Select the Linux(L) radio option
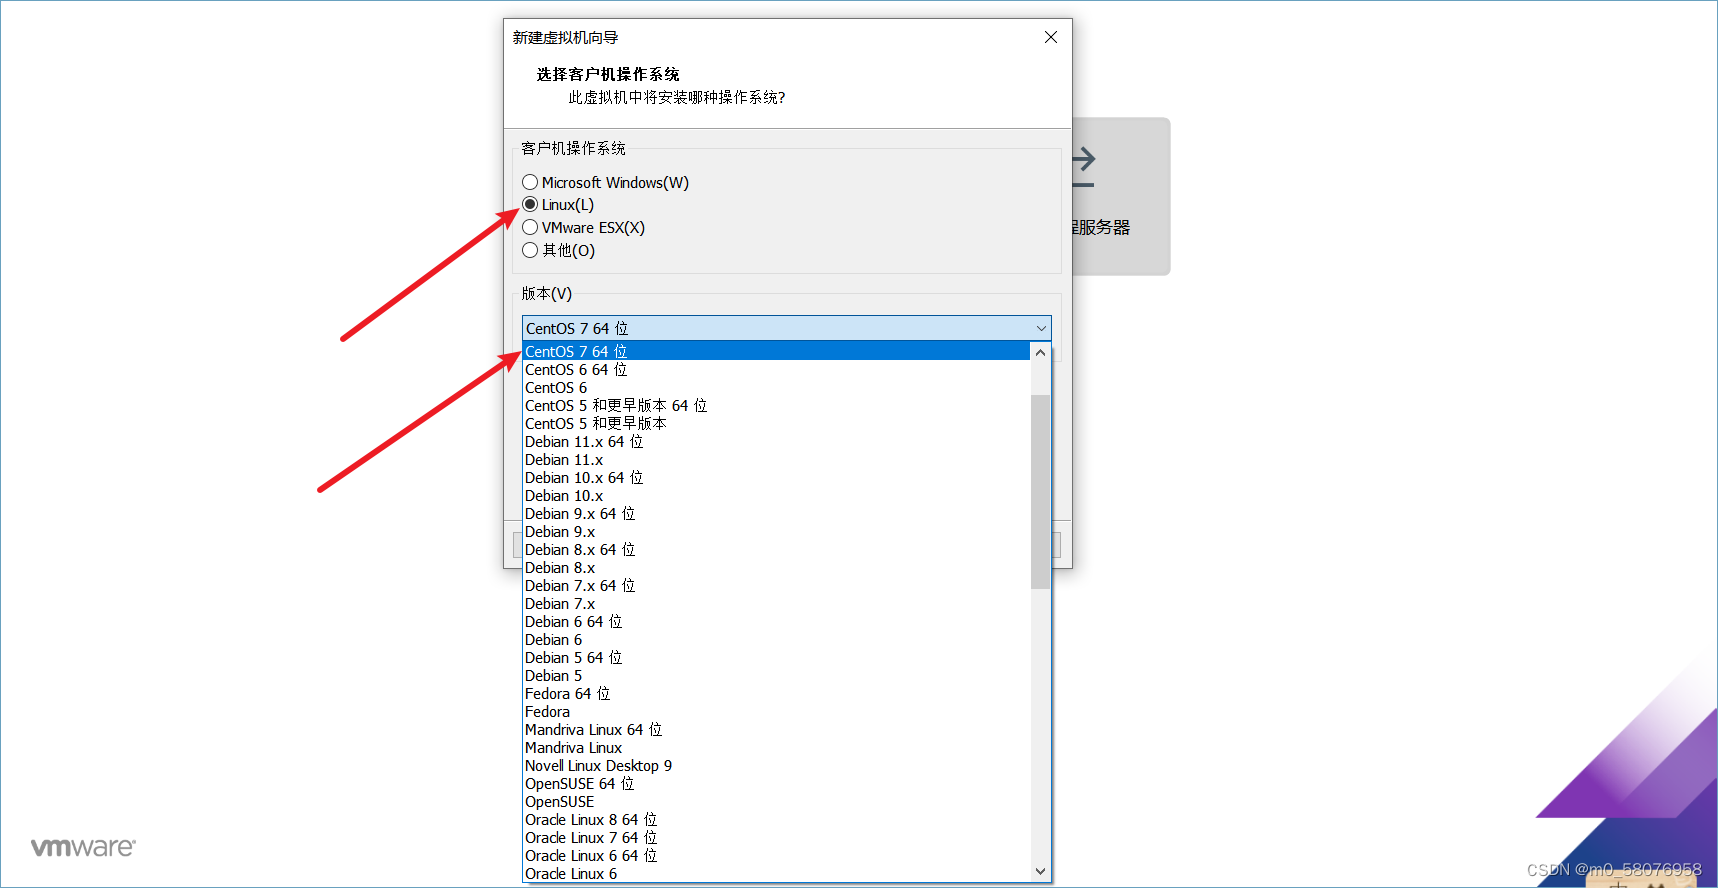 coord(530,204)
